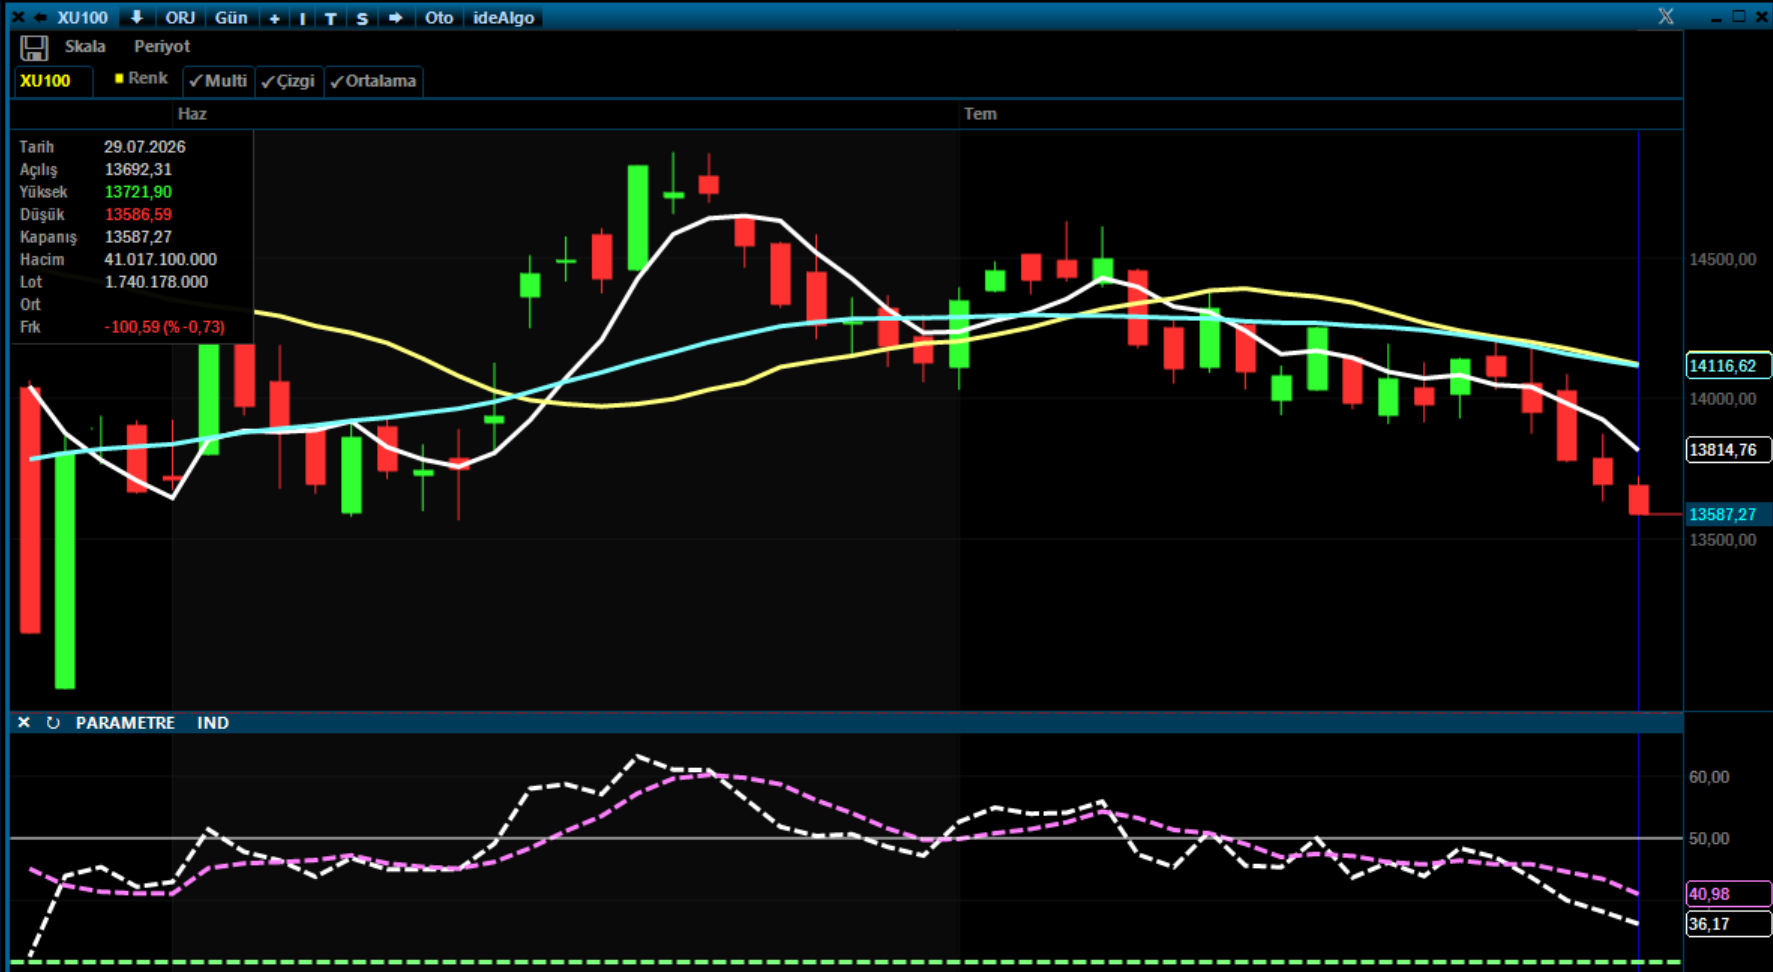Minimize the chart window

point(1716,18)
